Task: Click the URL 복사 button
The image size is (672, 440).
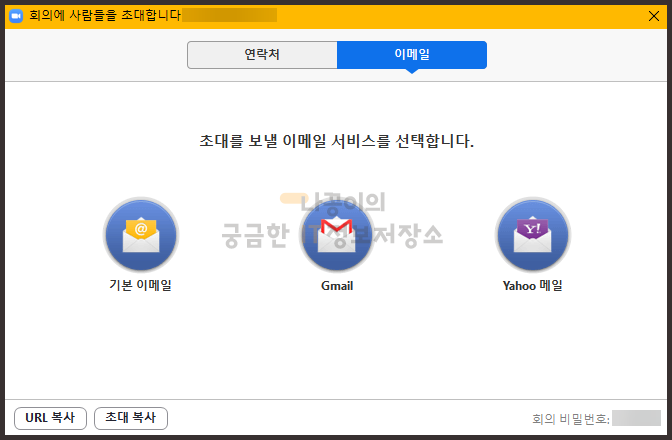Action: tap(51, 418)
